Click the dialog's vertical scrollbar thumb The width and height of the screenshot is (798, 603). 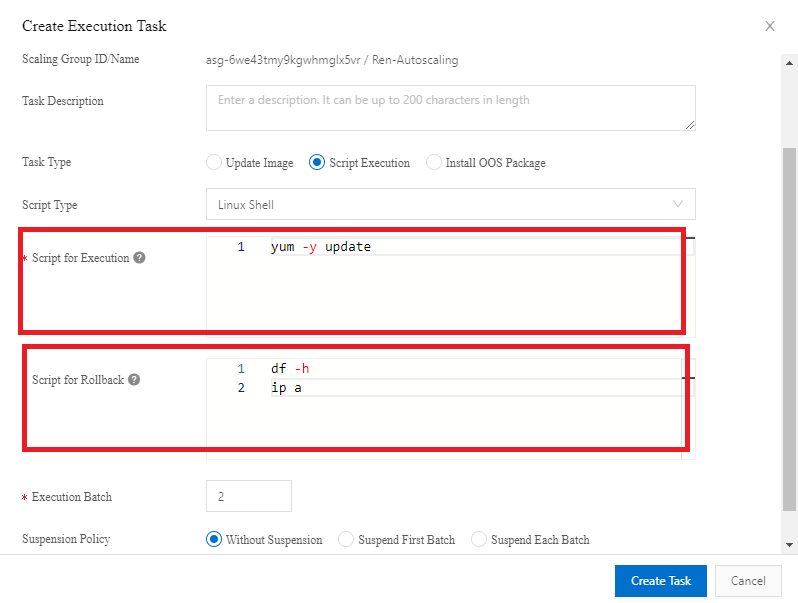click(790, 320)
